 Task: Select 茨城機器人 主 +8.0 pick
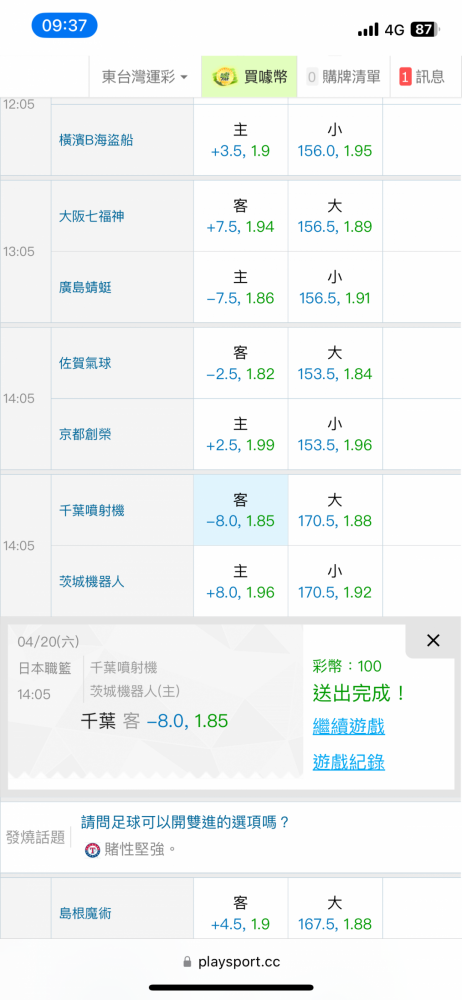click(241, 581)
